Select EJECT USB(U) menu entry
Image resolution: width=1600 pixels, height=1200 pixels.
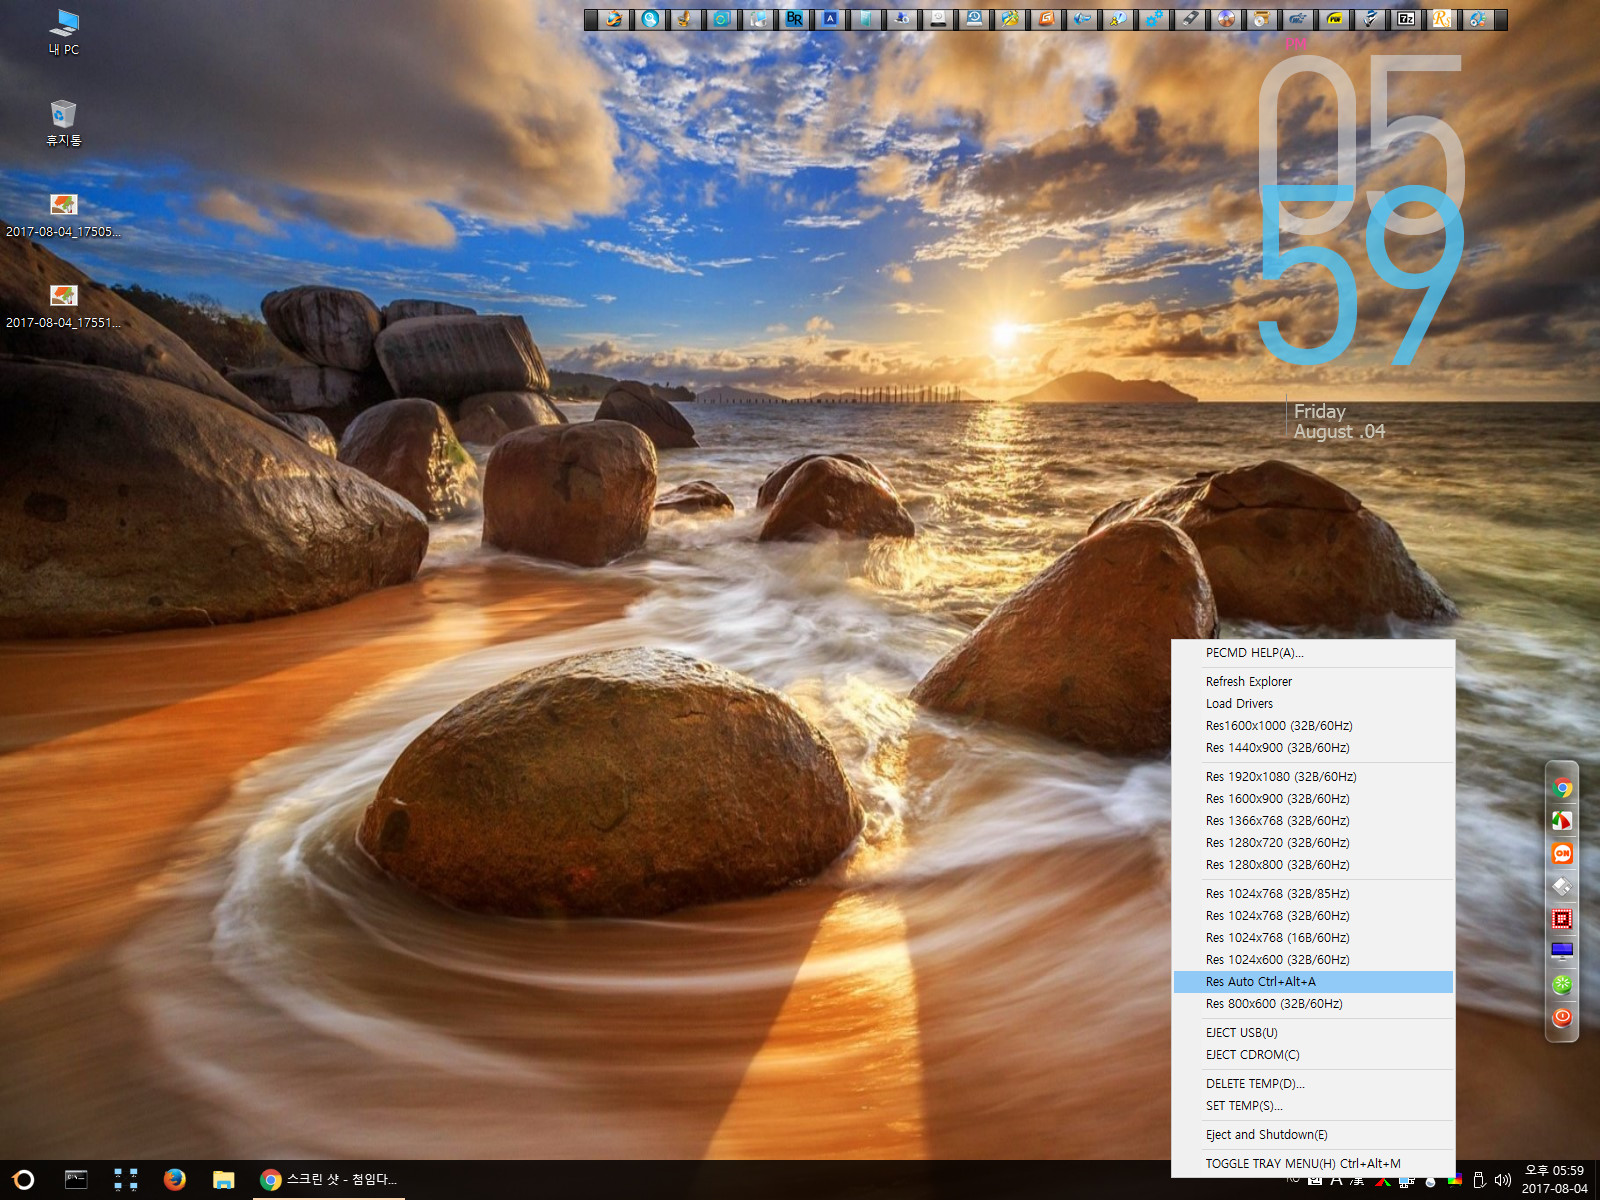(x=1313, y=1033)
